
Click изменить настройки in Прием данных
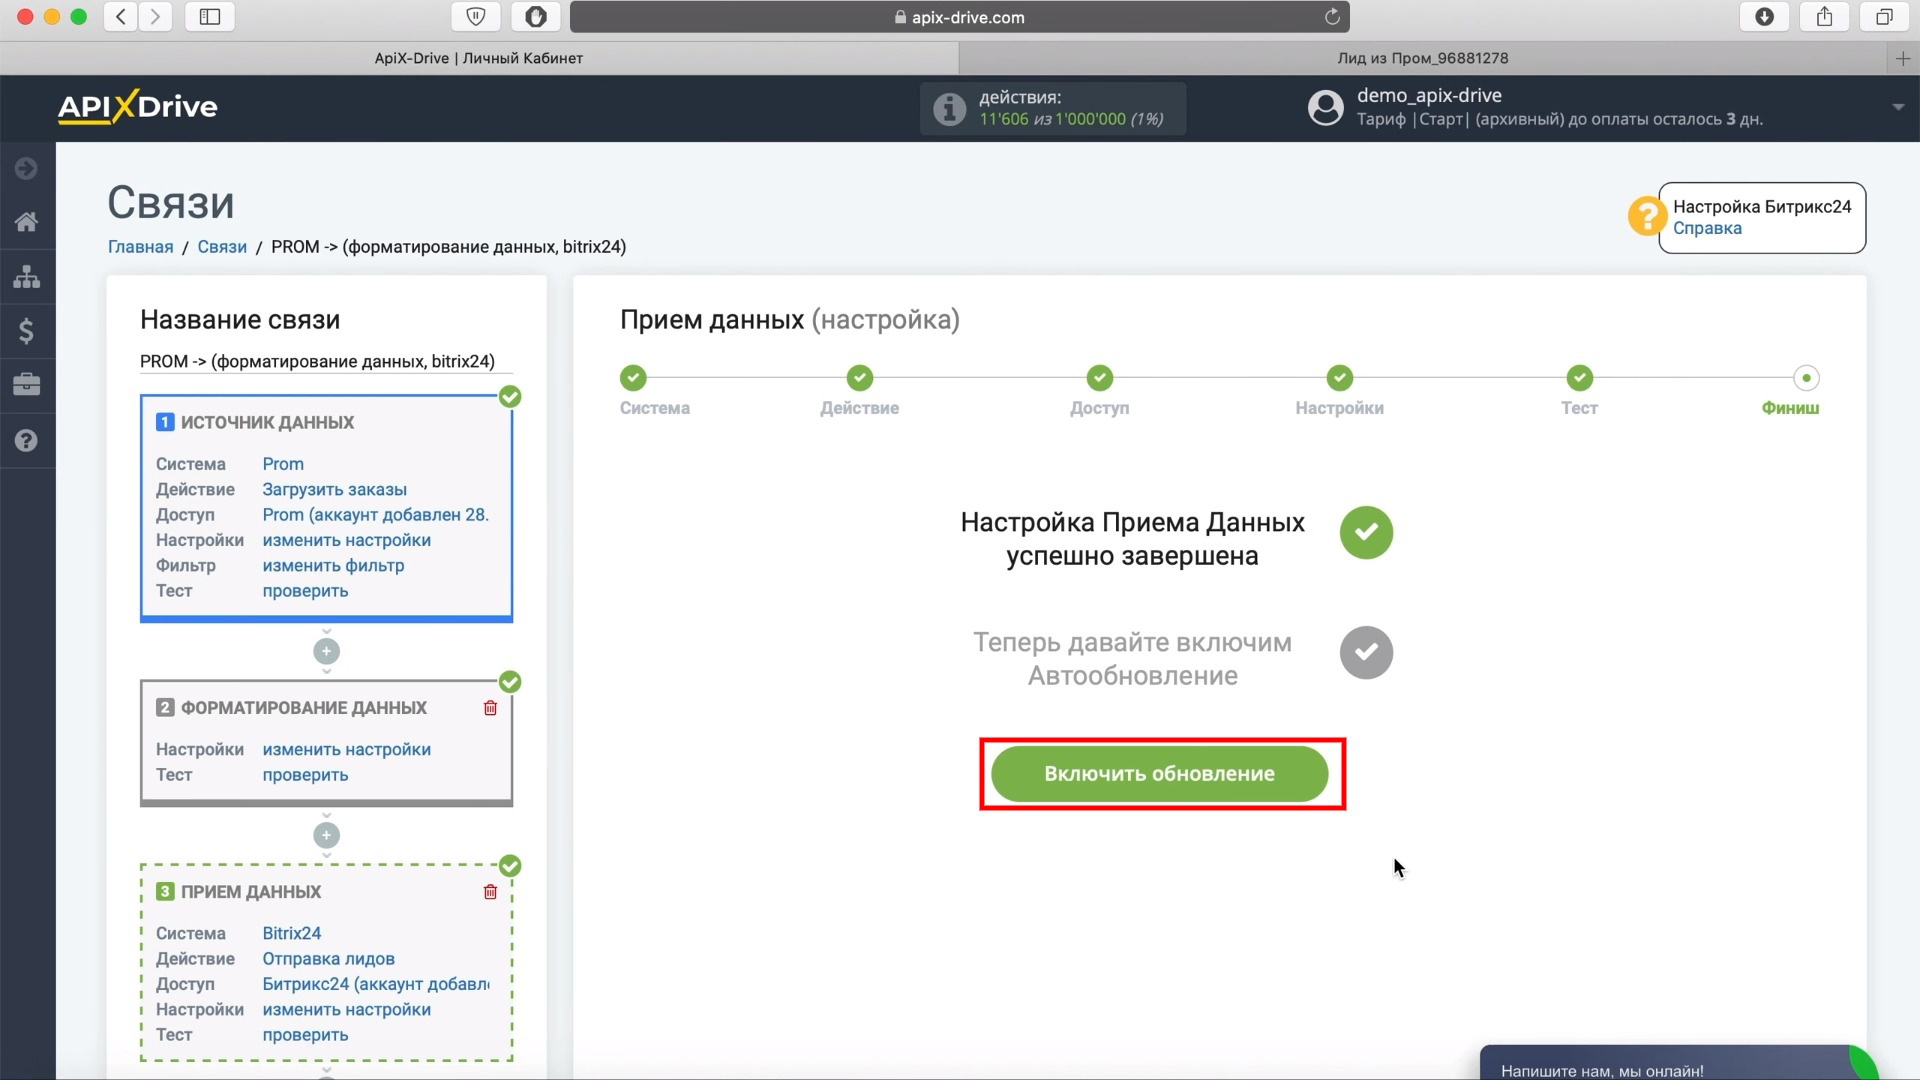point(346,1010)
